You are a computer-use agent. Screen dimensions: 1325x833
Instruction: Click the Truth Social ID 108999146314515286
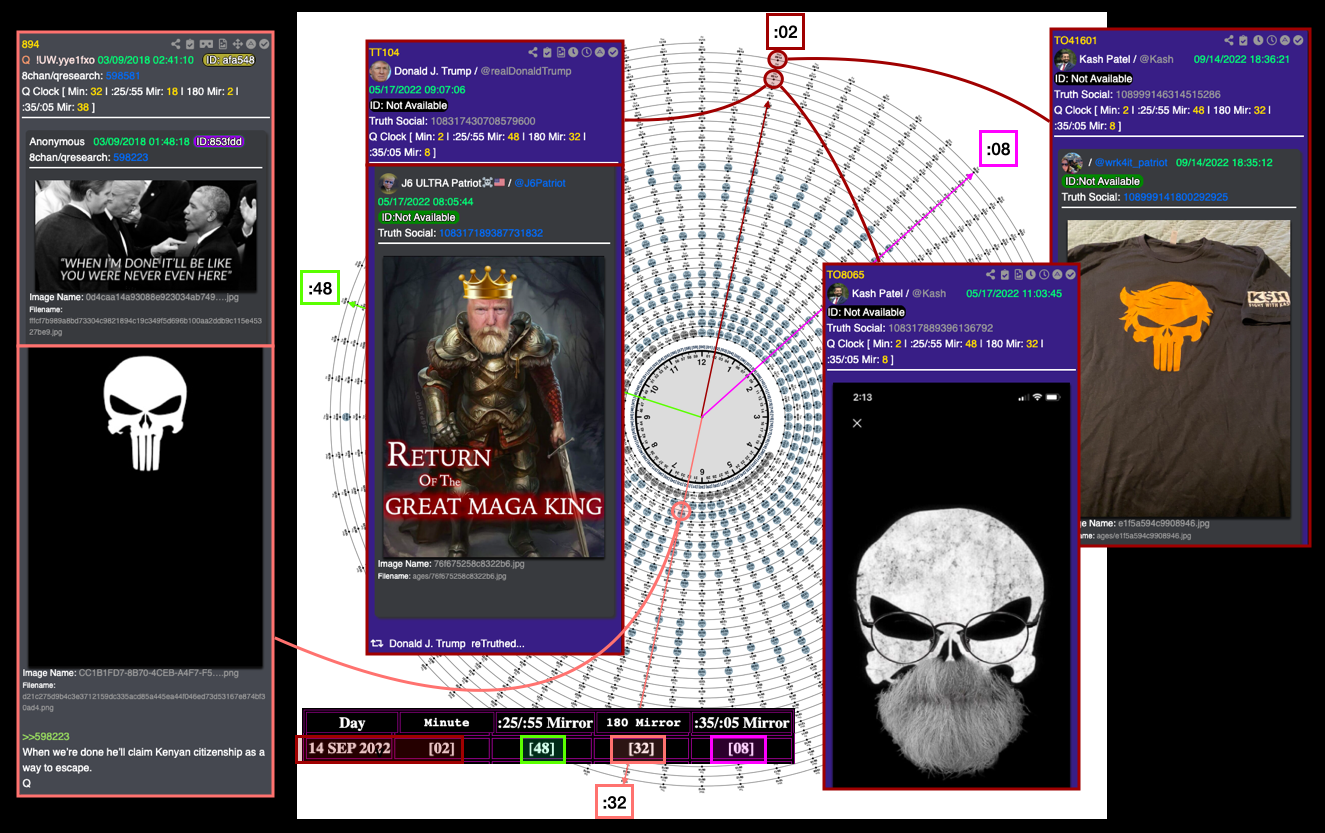tap(1168, 94)
